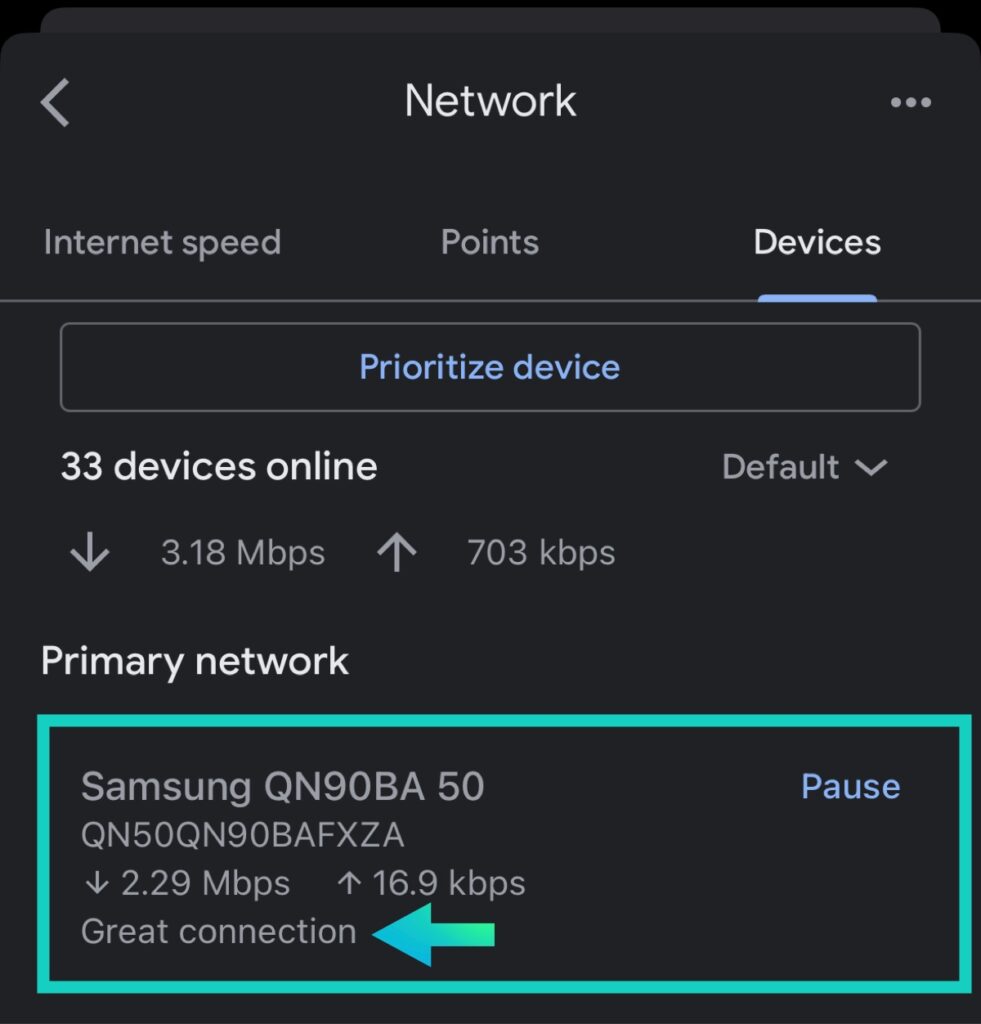981x1024 pixels.
Task: Click the QN50QN90BAFXZA model number text
Action: (243, 835)
